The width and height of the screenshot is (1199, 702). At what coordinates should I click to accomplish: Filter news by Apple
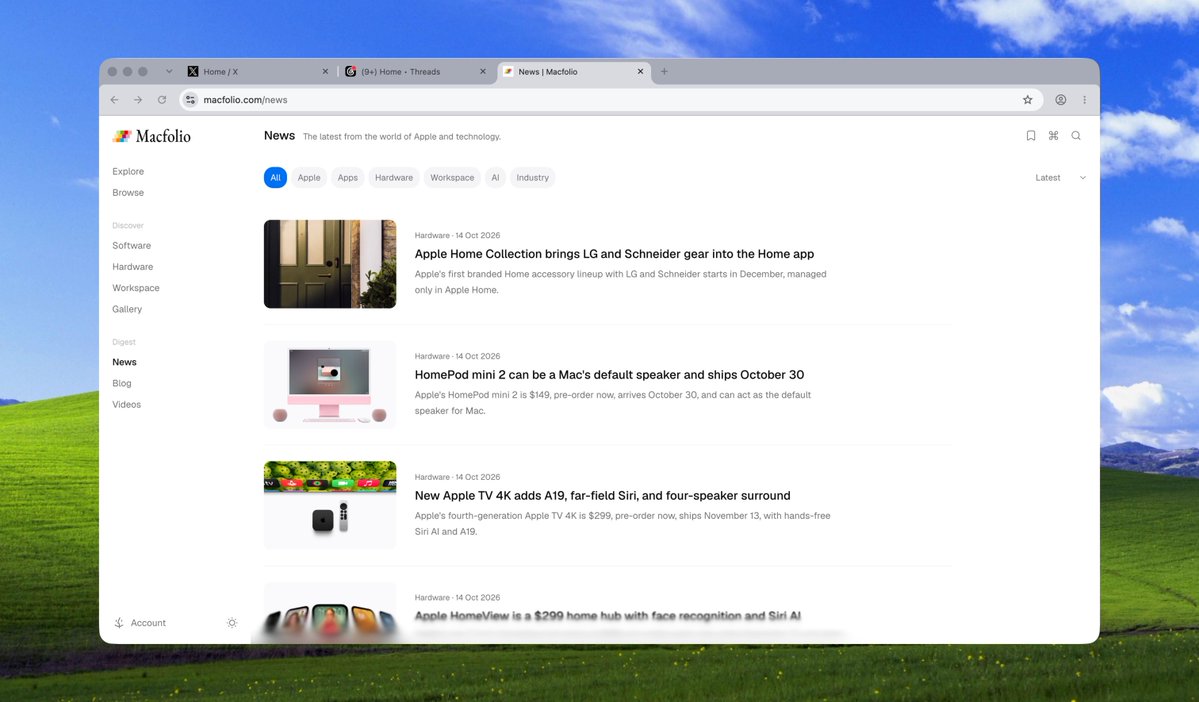[x=309, y=177]
